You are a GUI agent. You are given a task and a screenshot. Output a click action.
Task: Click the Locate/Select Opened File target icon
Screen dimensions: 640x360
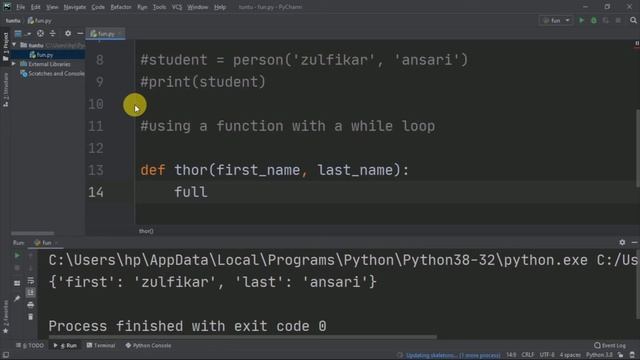point(40,33)
